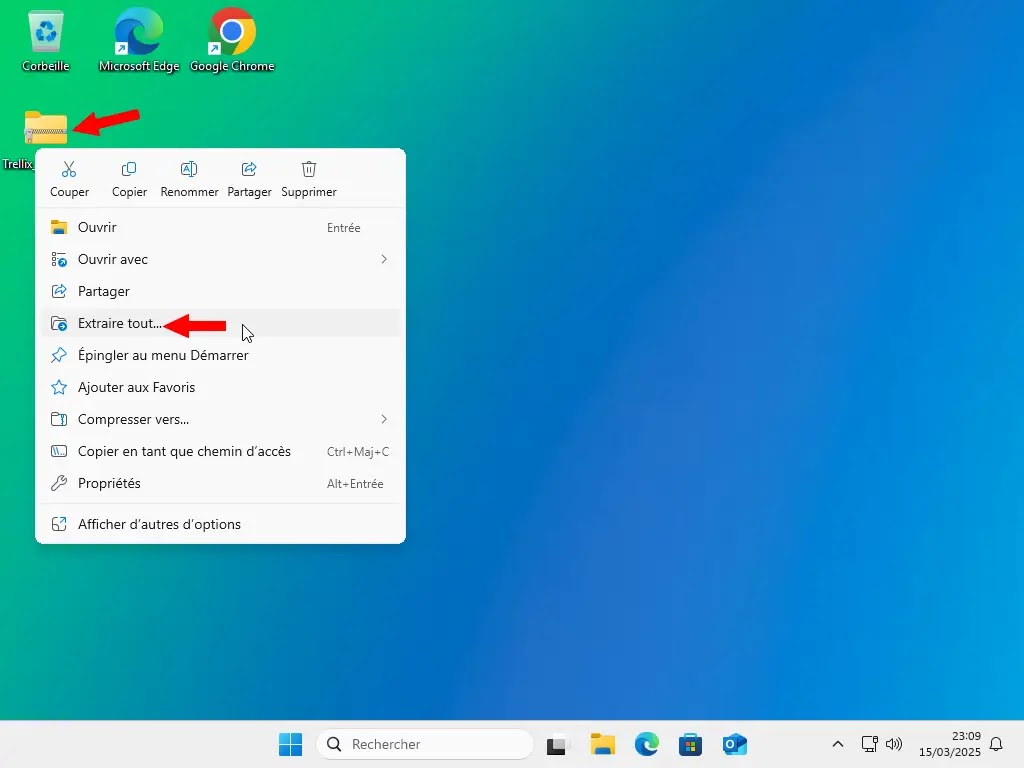1024x768 pixels.
Task: Select Extraire tout… option
Action: (220, 323)
